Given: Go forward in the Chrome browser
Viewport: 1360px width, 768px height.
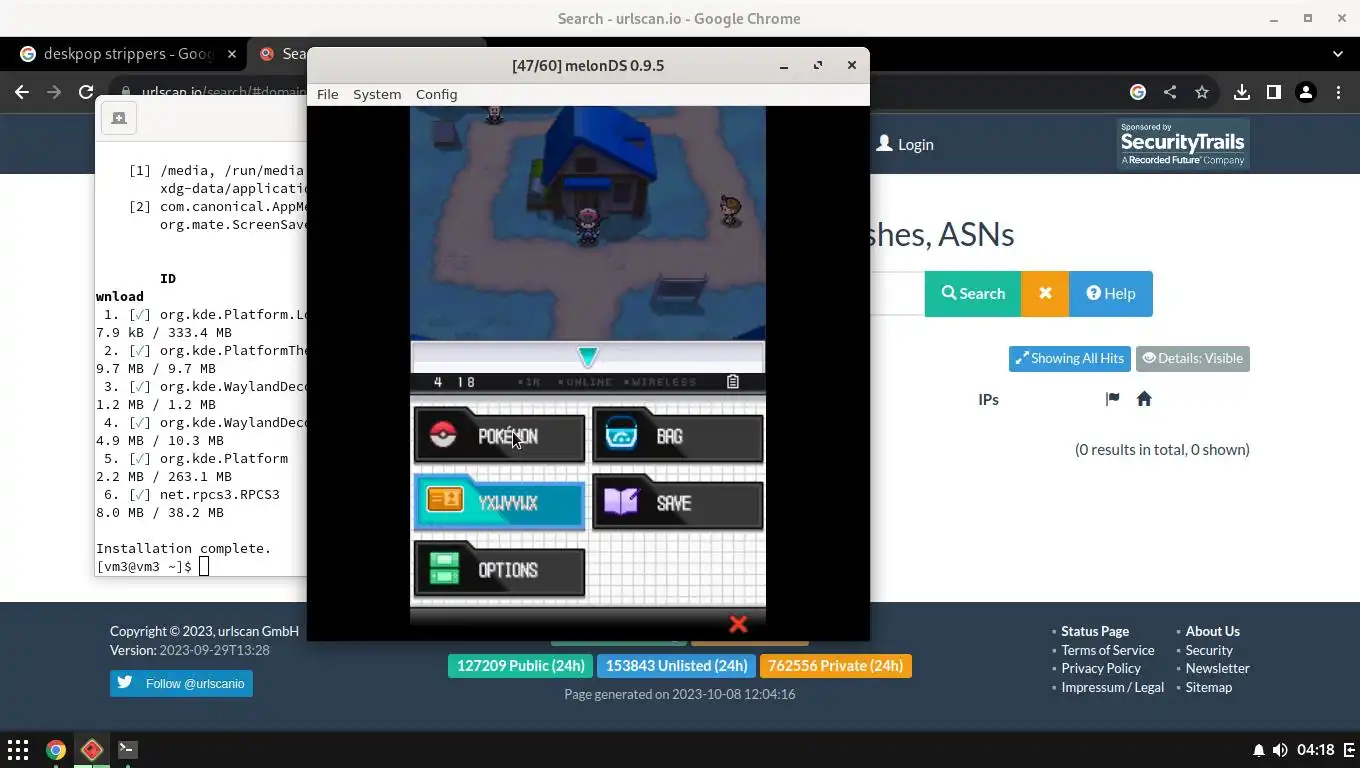Looking at the screenshot, I should coord(54,92).
